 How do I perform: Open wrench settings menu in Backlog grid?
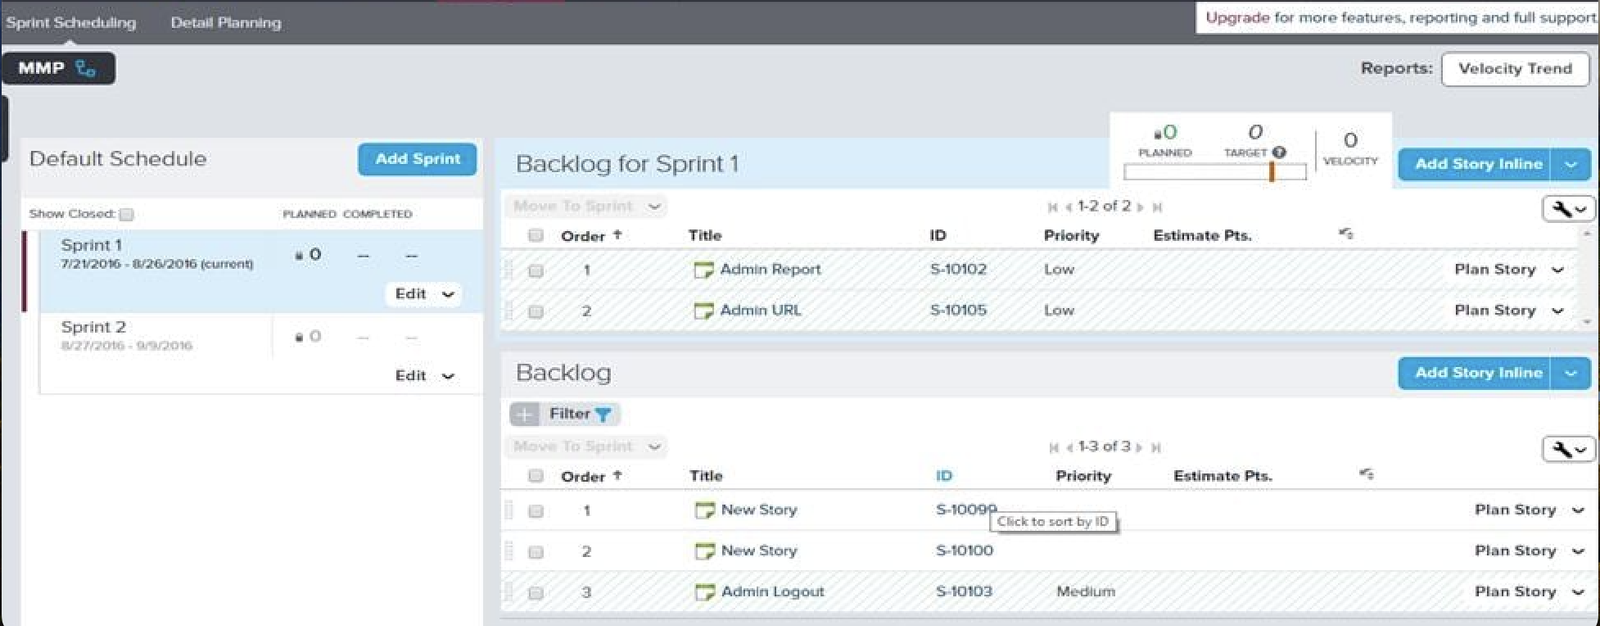(x=1567, y=450)
